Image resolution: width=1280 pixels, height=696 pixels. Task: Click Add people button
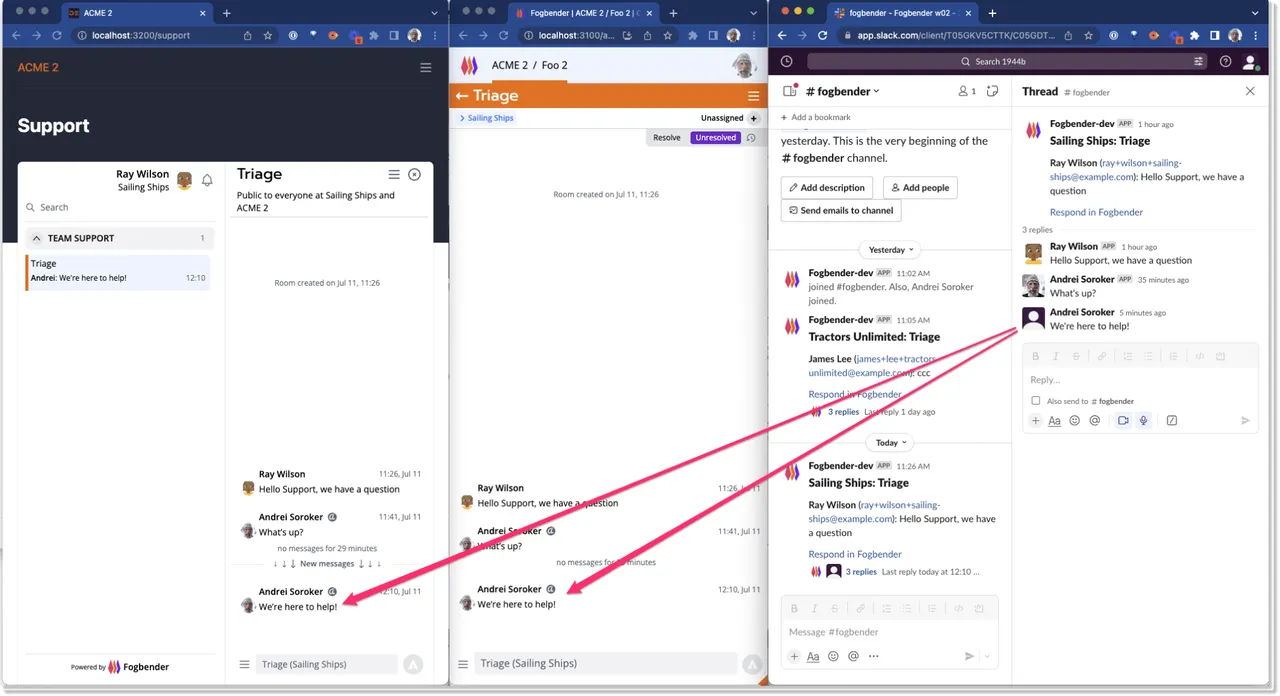[920, 188]
